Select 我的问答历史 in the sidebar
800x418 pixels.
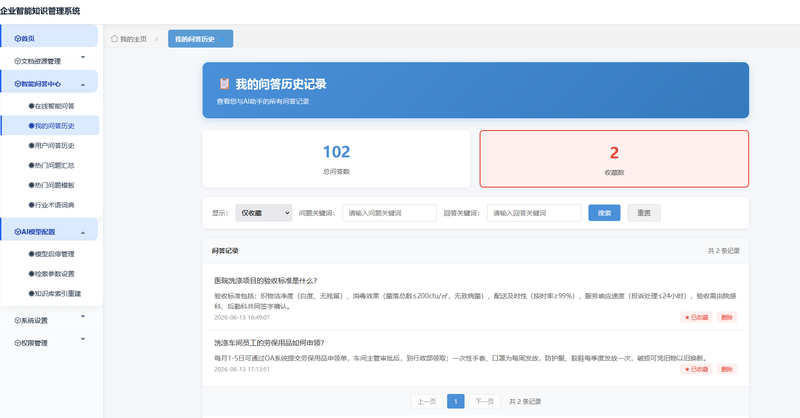[51, 126]
